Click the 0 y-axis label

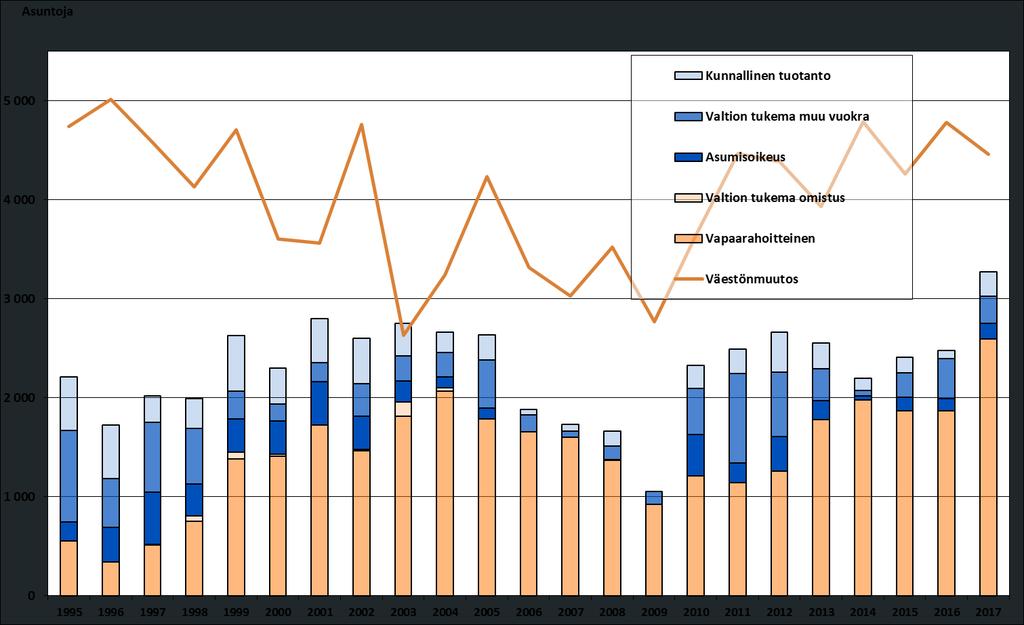point(32,596)
